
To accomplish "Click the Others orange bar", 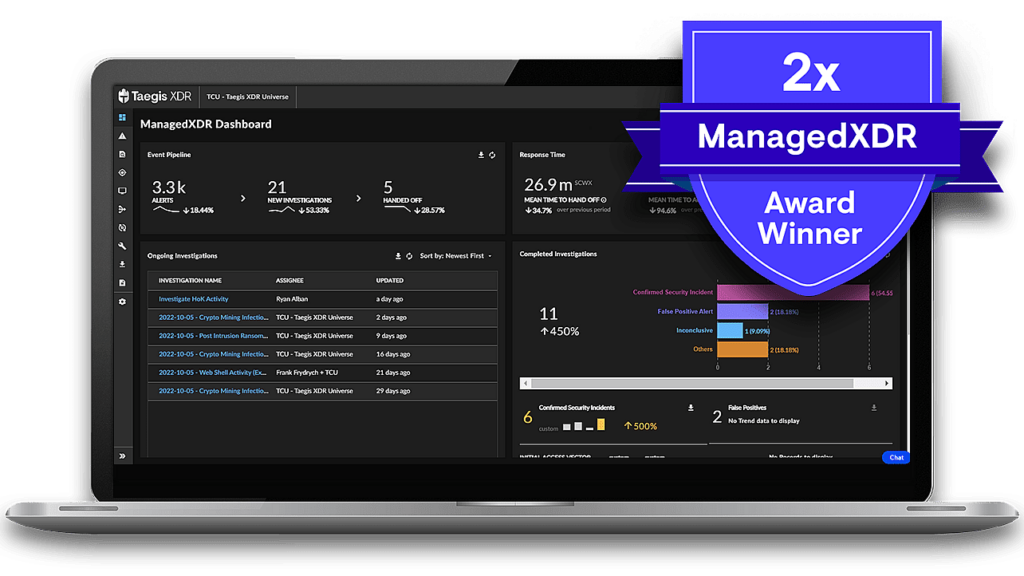I will pyautogui.click(x=743, y=349).
